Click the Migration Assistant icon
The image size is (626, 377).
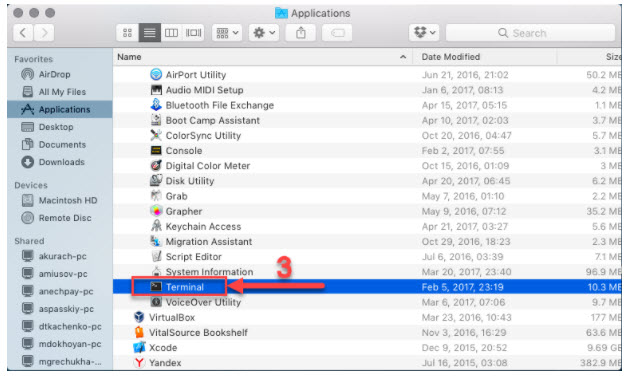click(156, 241)
